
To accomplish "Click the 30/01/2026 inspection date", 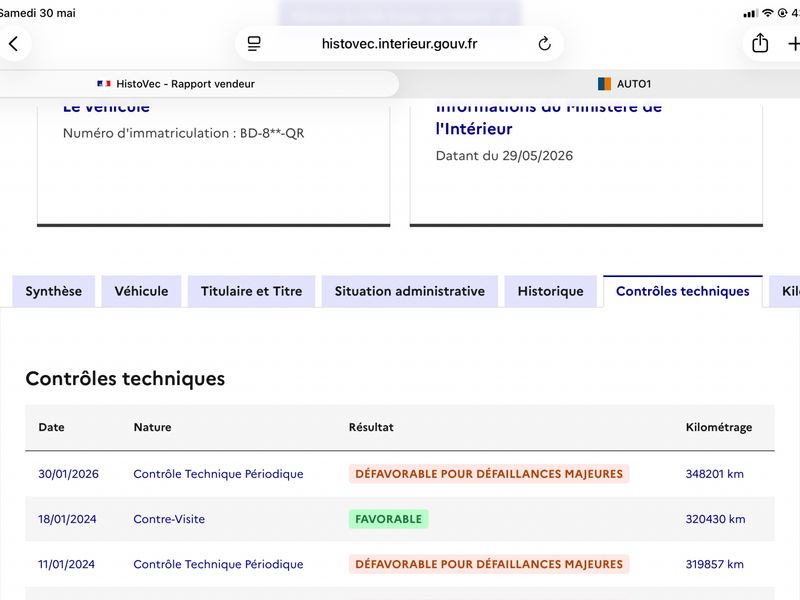I will click(68, 474).
